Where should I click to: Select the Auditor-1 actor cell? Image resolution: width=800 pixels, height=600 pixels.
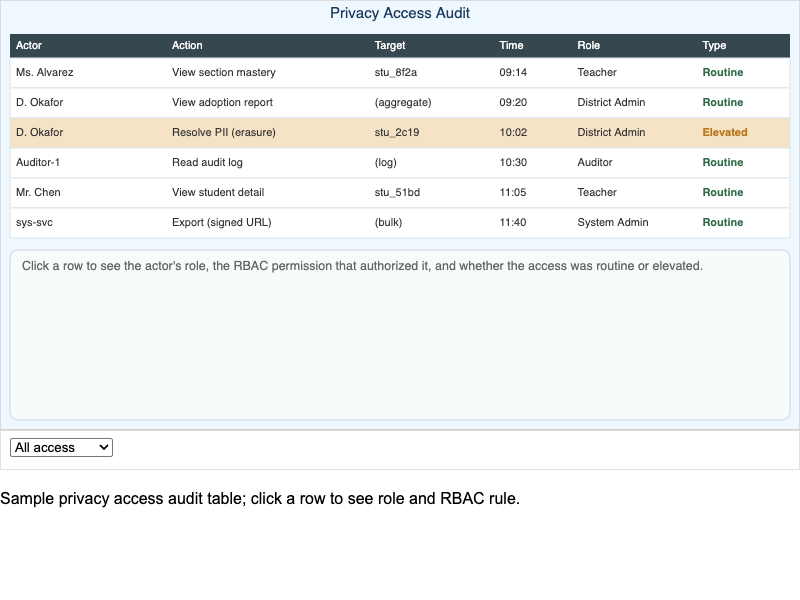tap(38, 162)
